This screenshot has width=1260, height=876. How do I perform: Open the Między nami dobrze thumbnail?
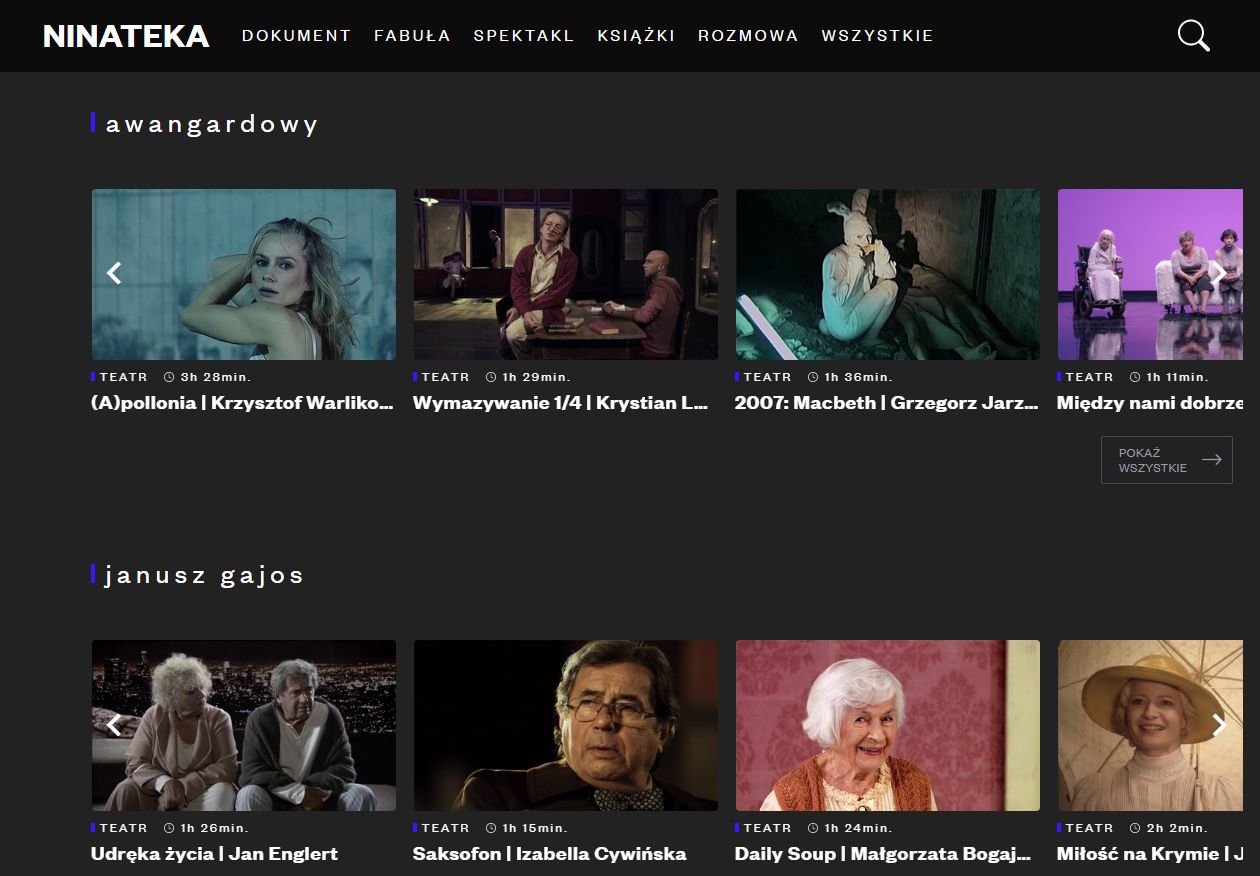tap(1151, 275)
